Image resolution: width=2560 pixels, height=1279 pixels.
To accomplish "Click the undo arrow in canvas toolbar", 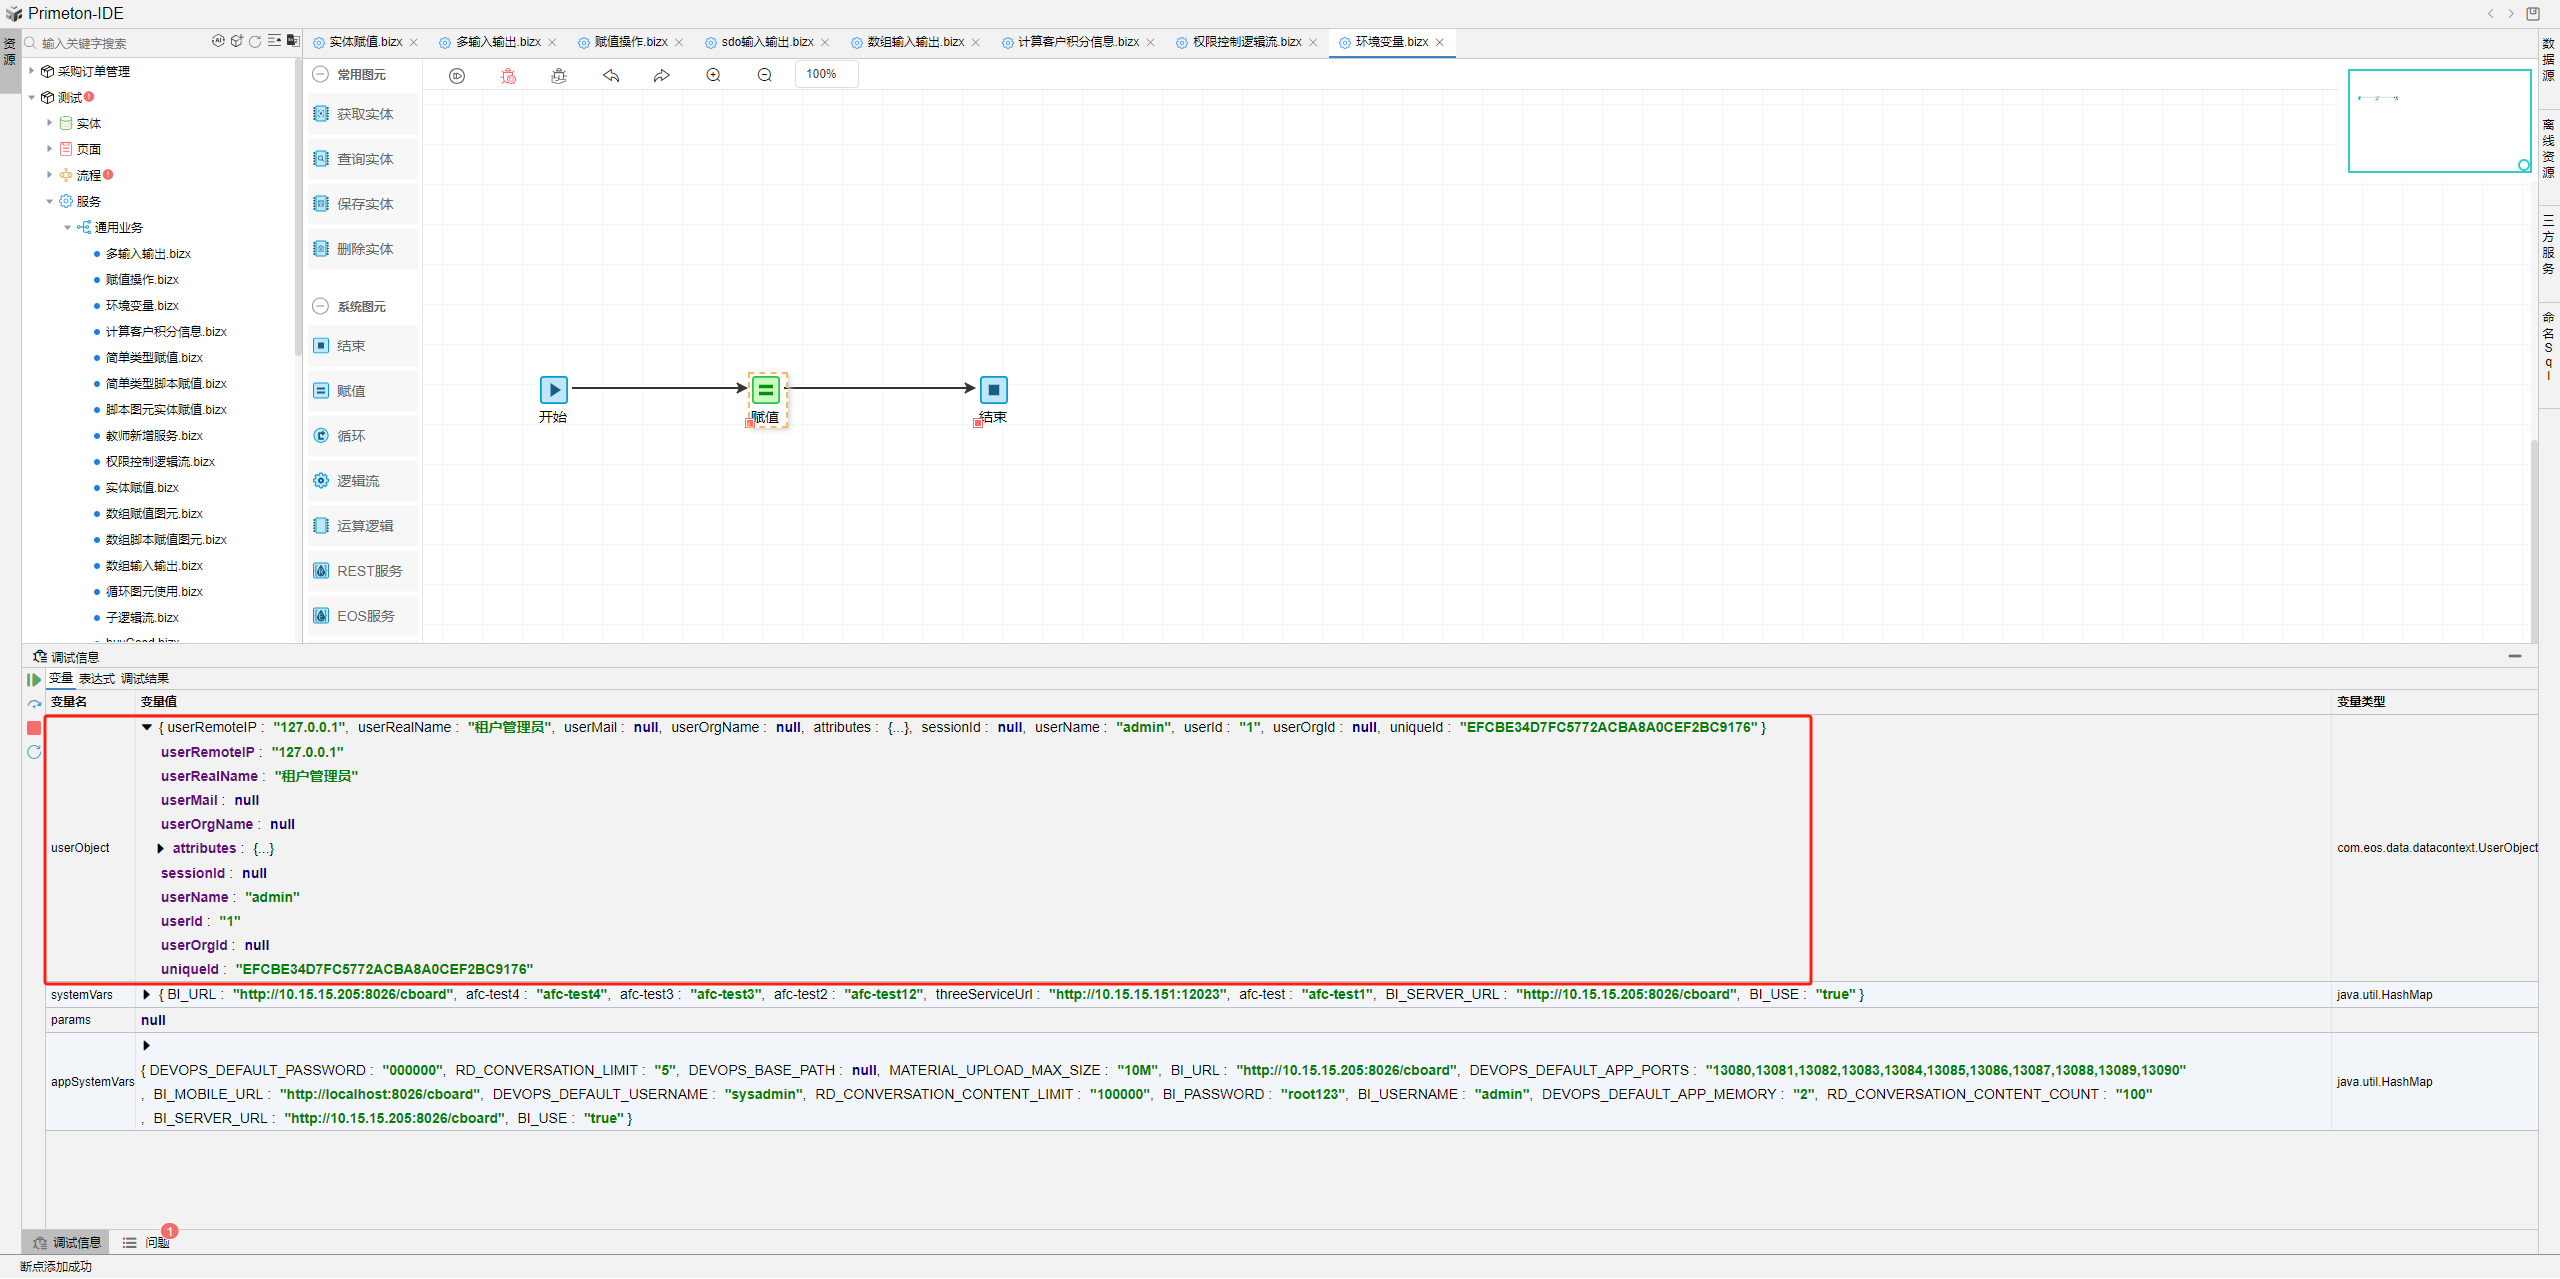I will [611, 76].
